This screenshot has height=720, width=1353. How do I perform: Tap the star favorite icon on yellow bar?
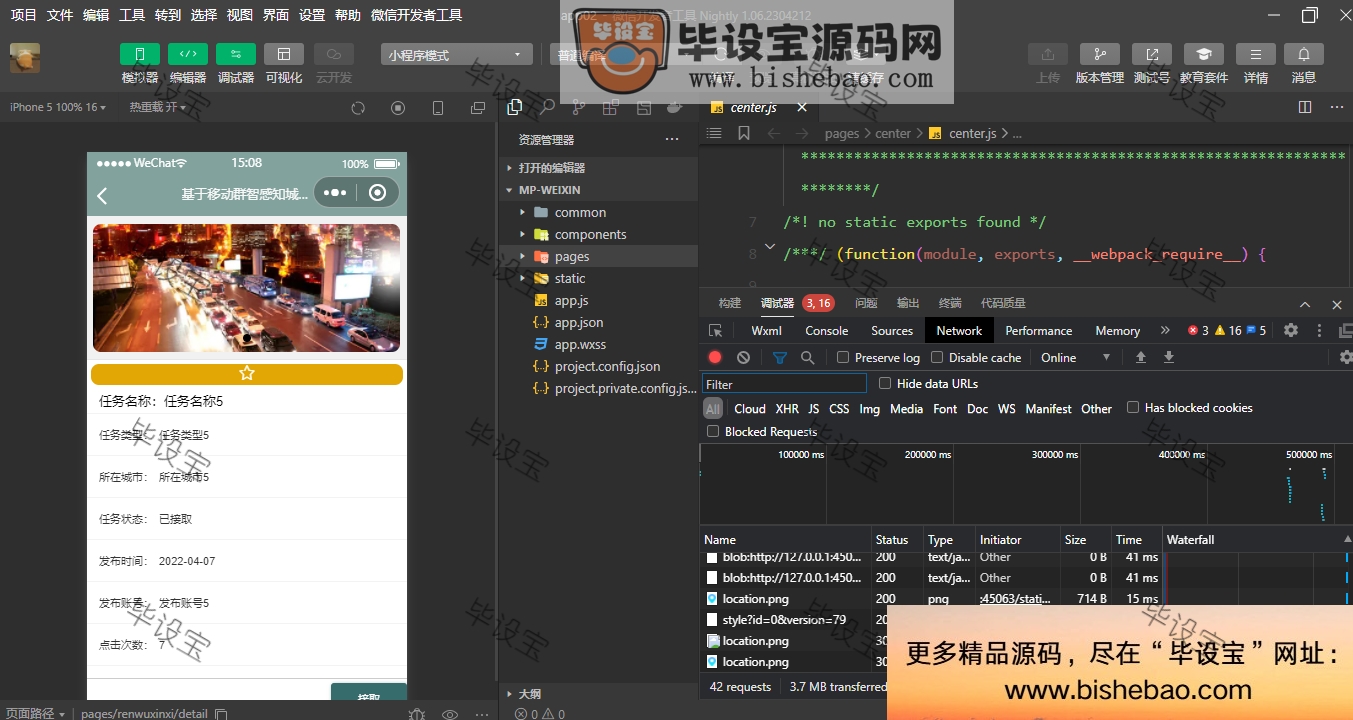point(247,373)
